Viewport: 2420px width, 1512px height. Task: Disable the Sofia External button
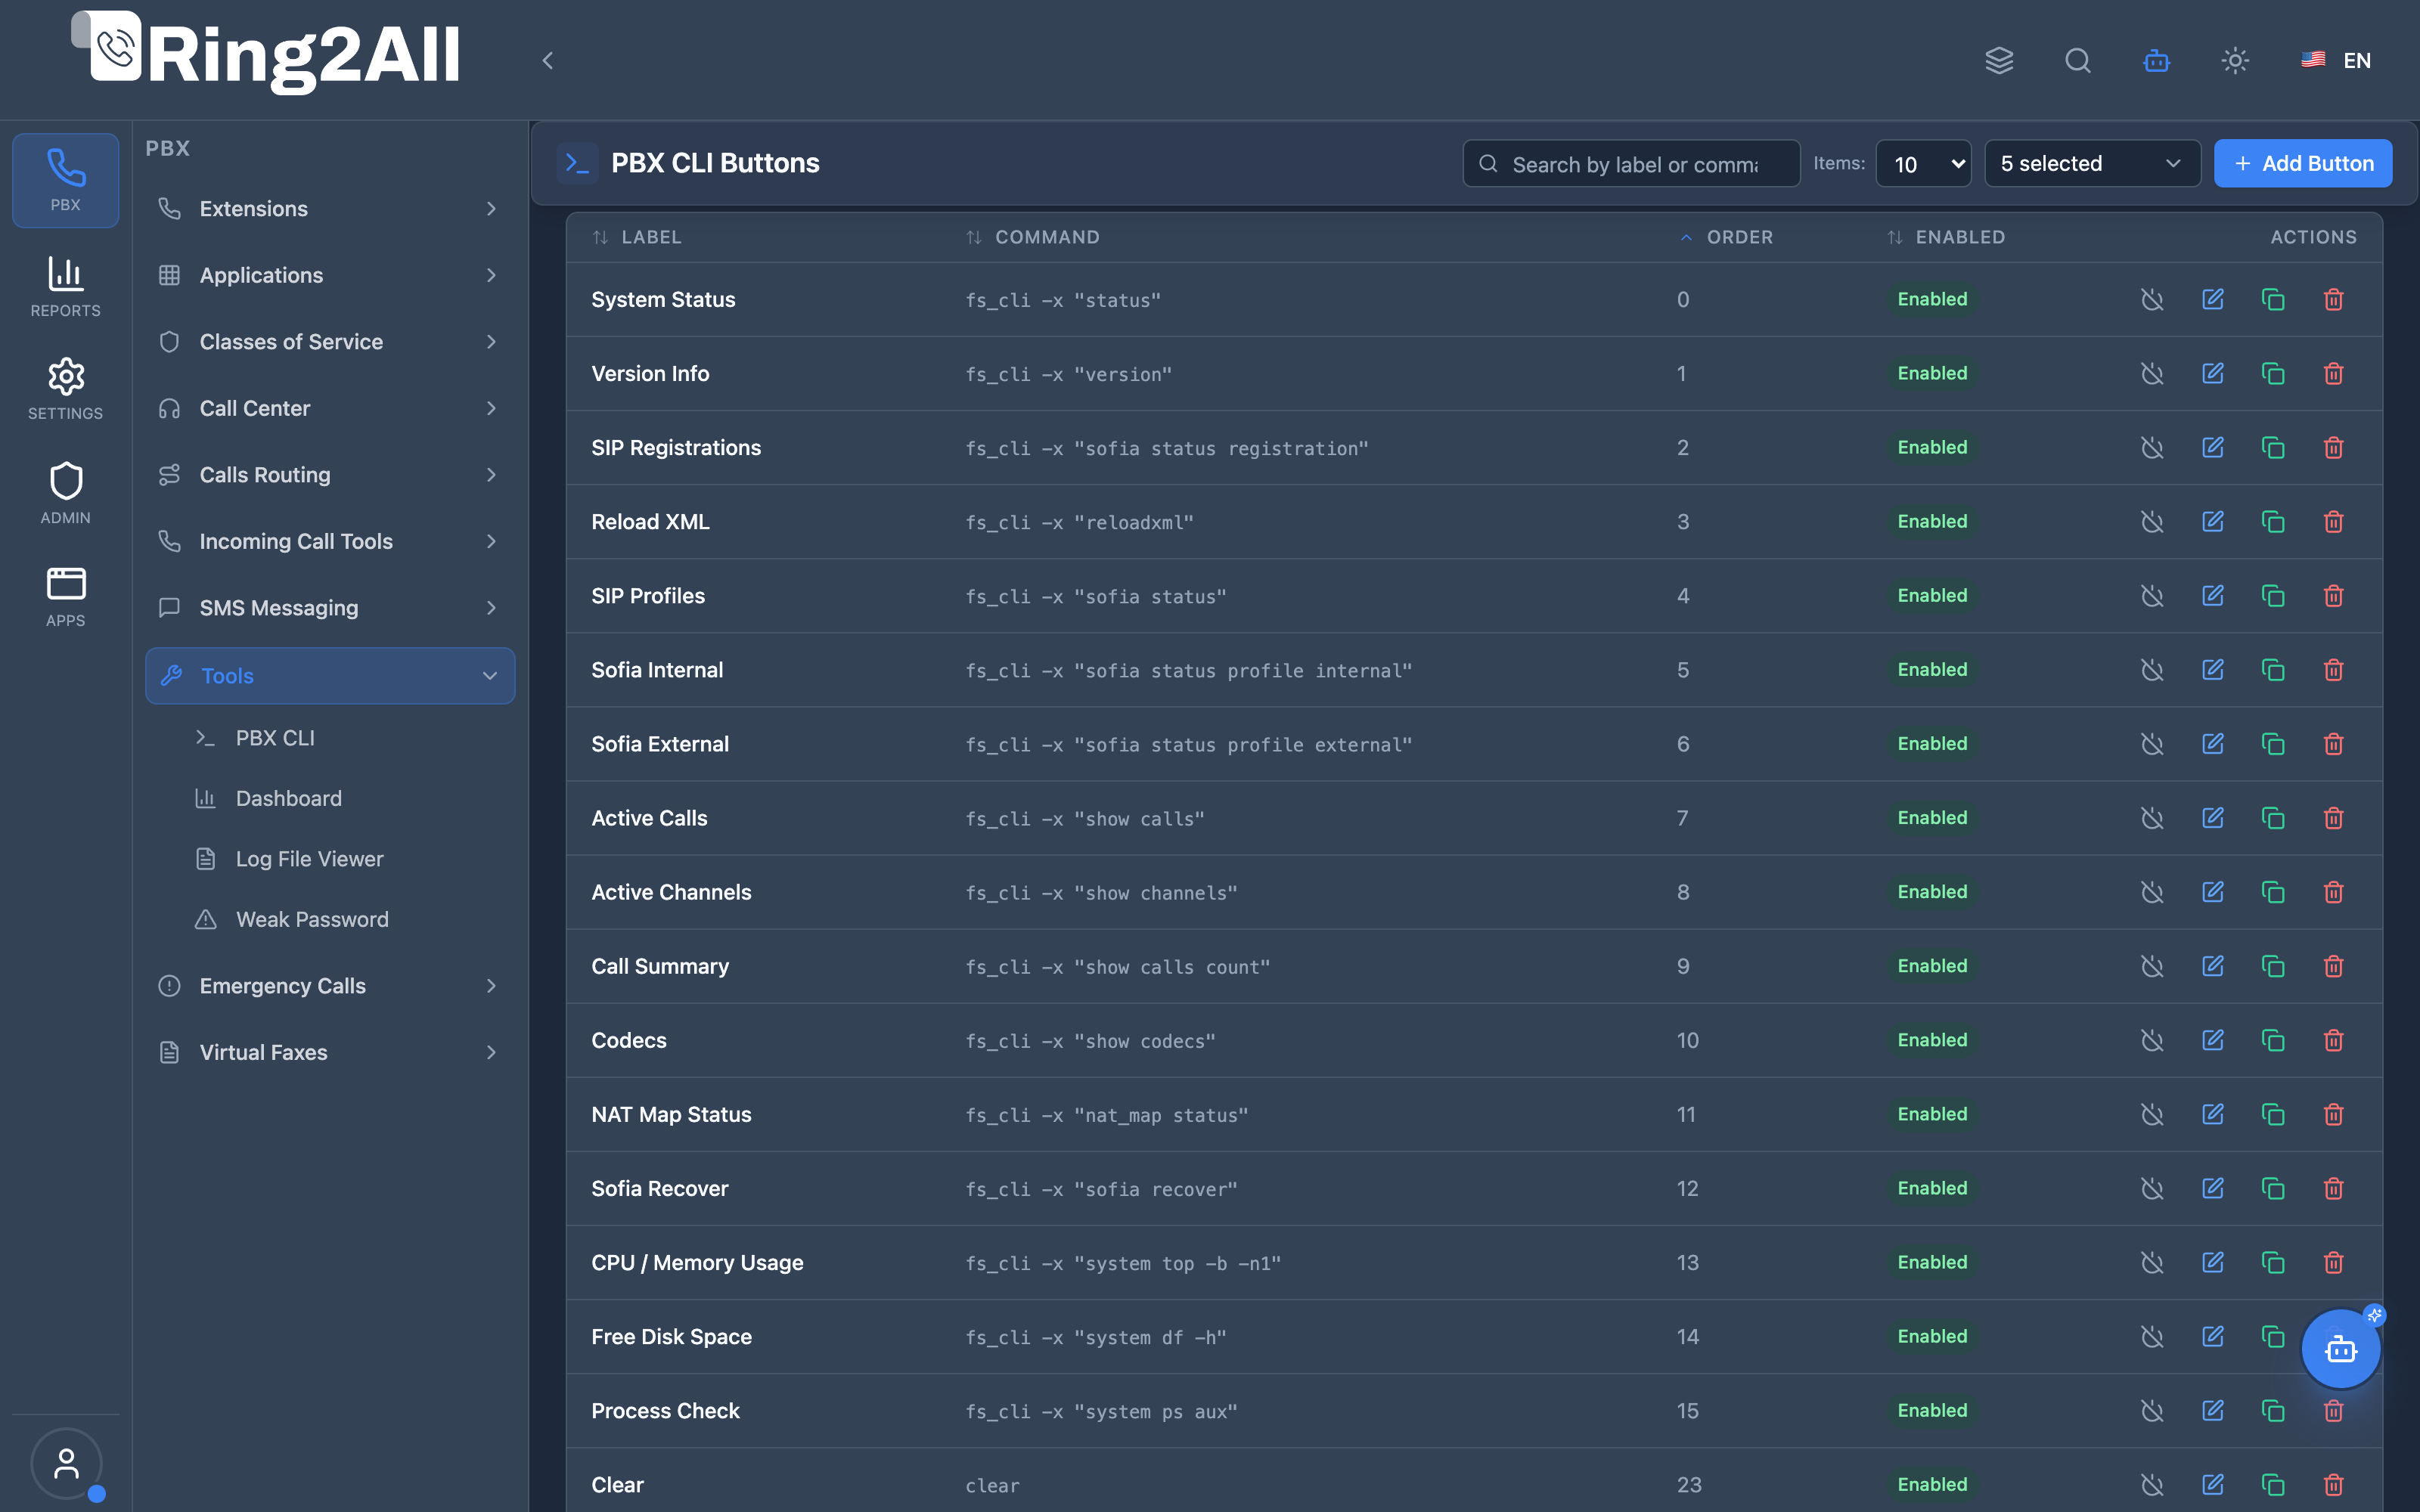(x=2152, y=744)
